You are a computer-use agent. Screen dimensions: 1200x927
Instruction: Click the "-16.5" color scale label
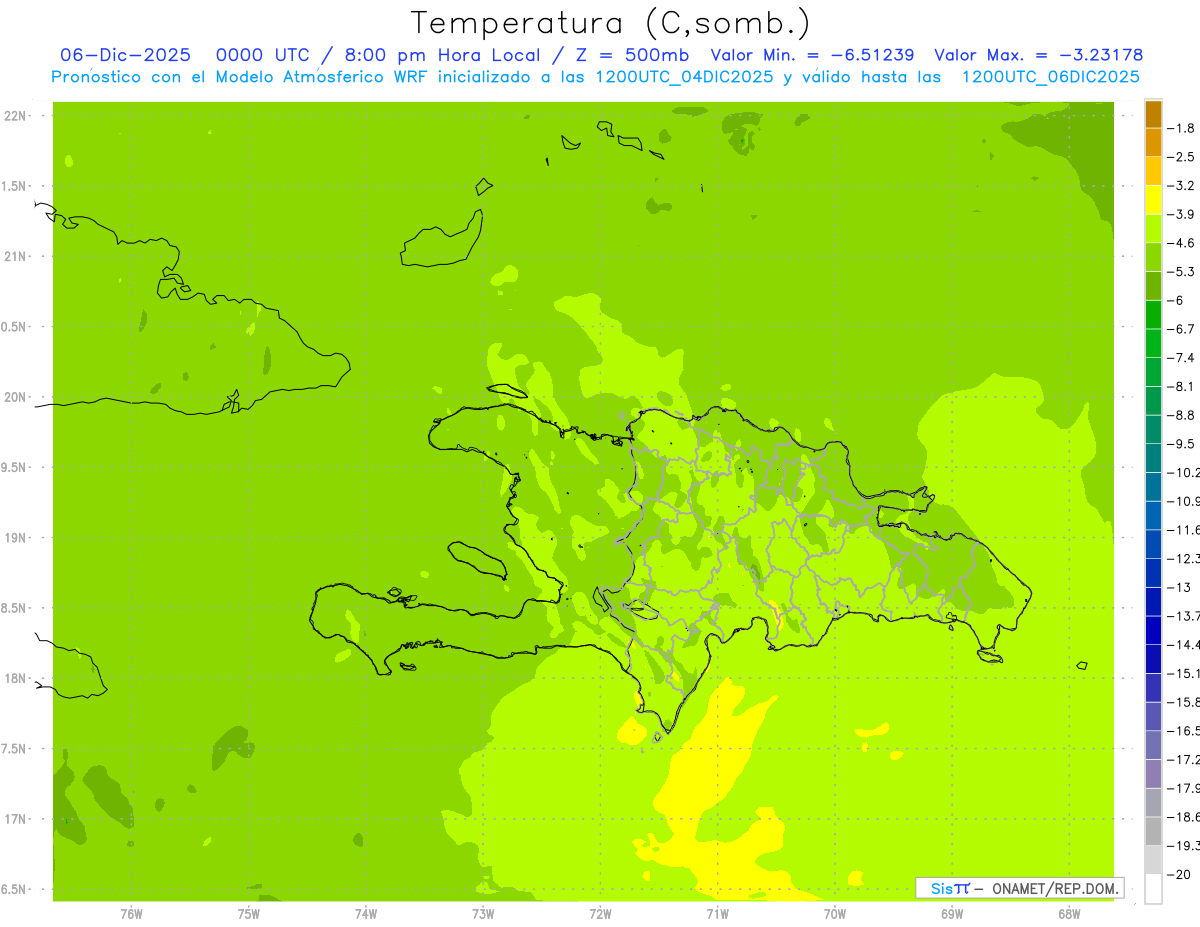(x=1183, y=732)
